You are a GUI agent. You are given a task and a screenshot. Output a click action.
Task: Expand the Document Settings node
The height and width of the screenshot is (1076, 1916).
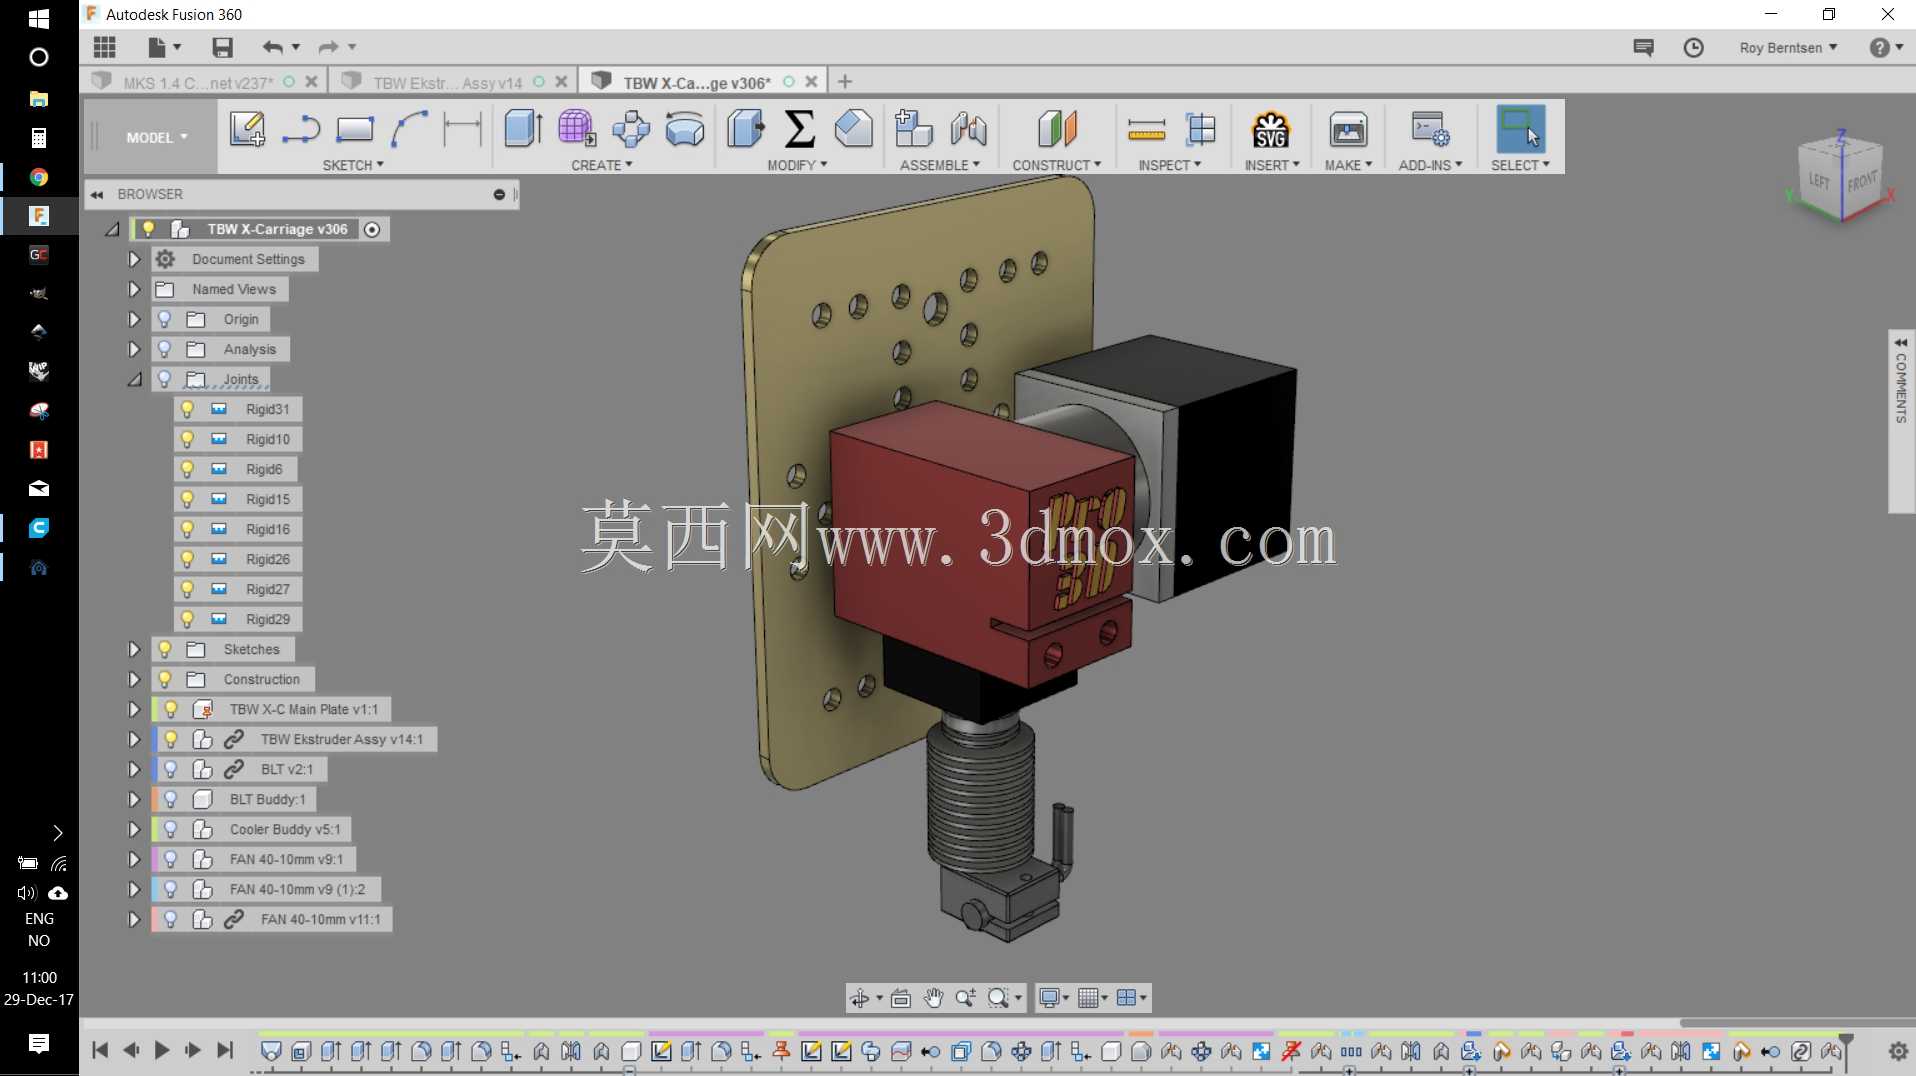point(133,259)
